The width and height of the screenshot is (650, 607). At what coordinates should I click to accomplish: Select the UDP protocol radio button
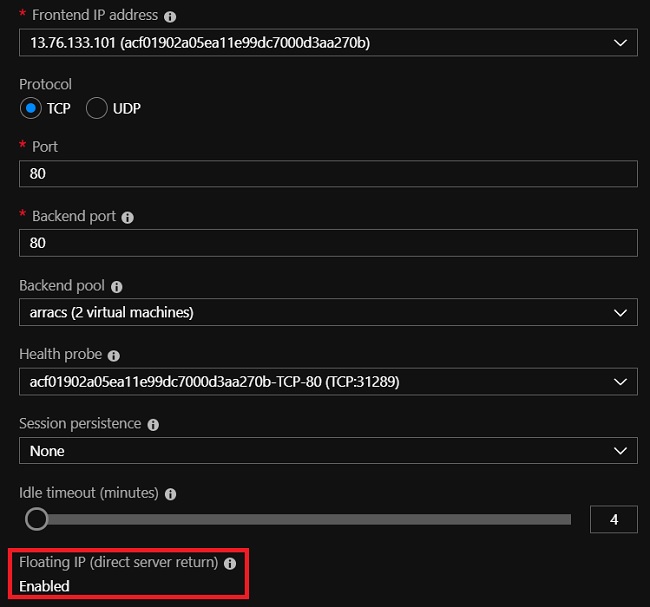97,108
